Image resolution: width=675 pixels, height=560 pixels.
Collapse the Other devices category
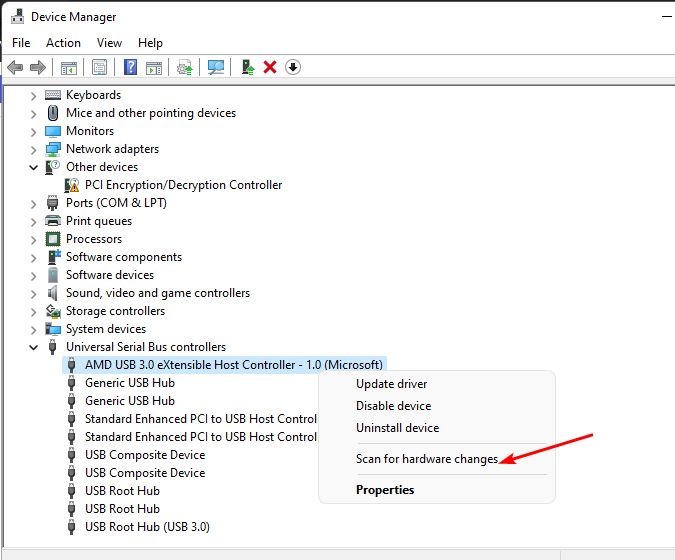(33, 167)
